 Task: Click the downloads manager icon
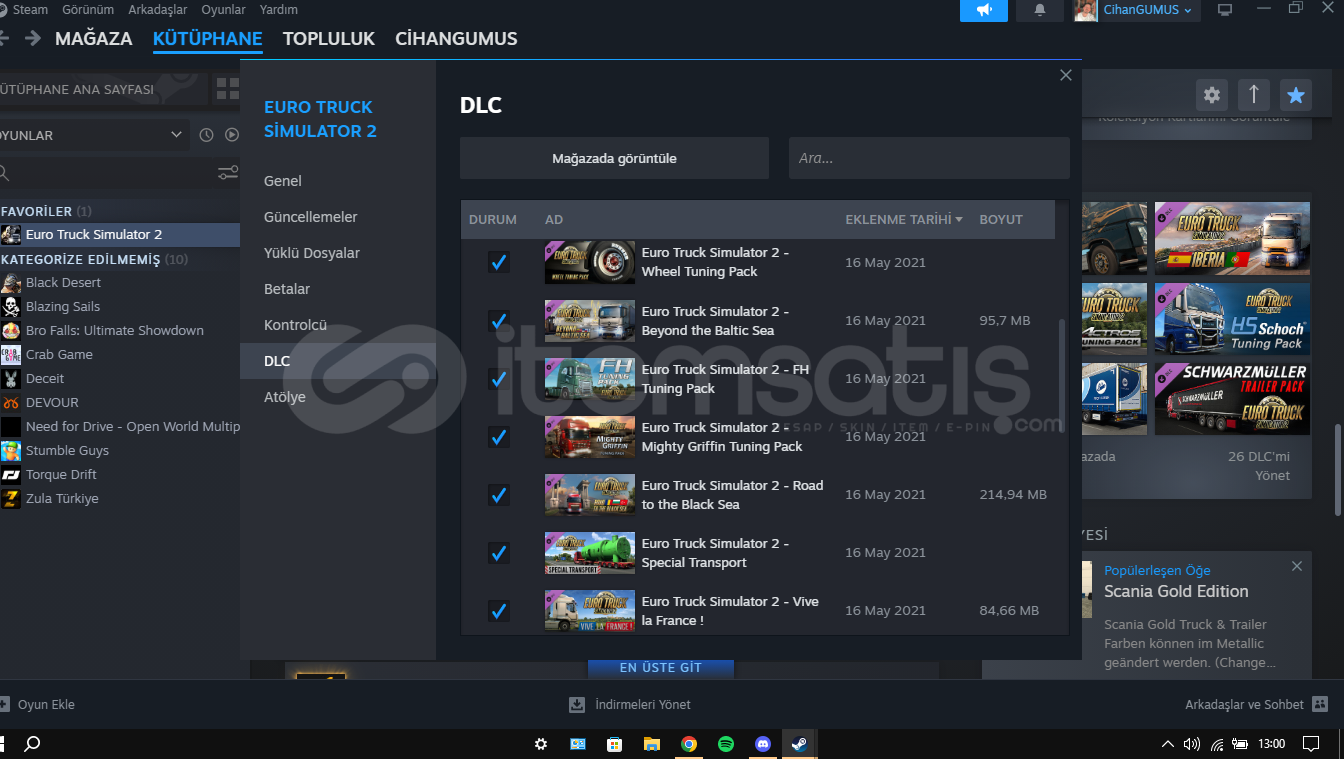(x=577, y=704)
